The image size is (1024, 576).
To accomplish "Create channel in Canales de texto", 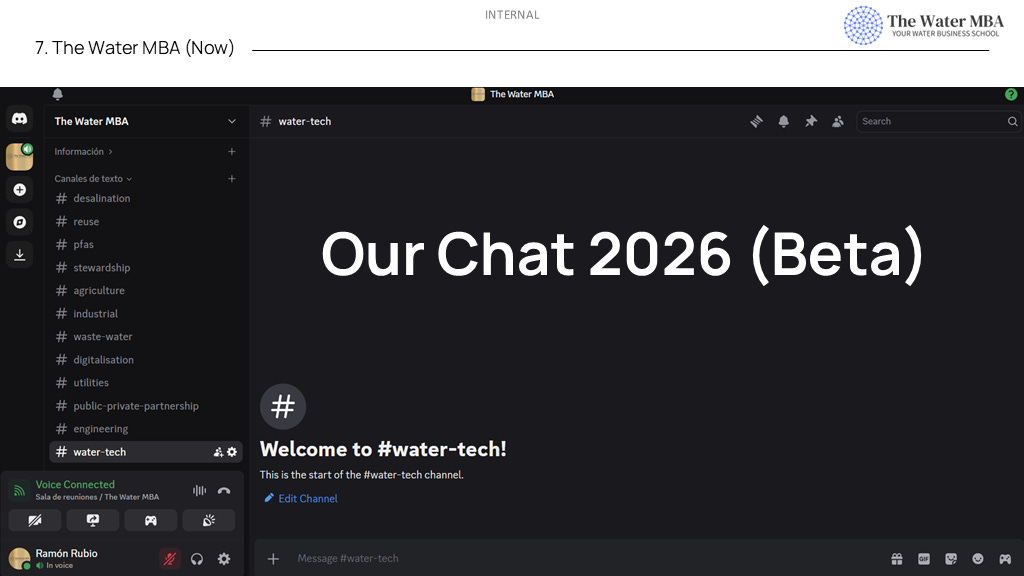I will tap(232, 178).
